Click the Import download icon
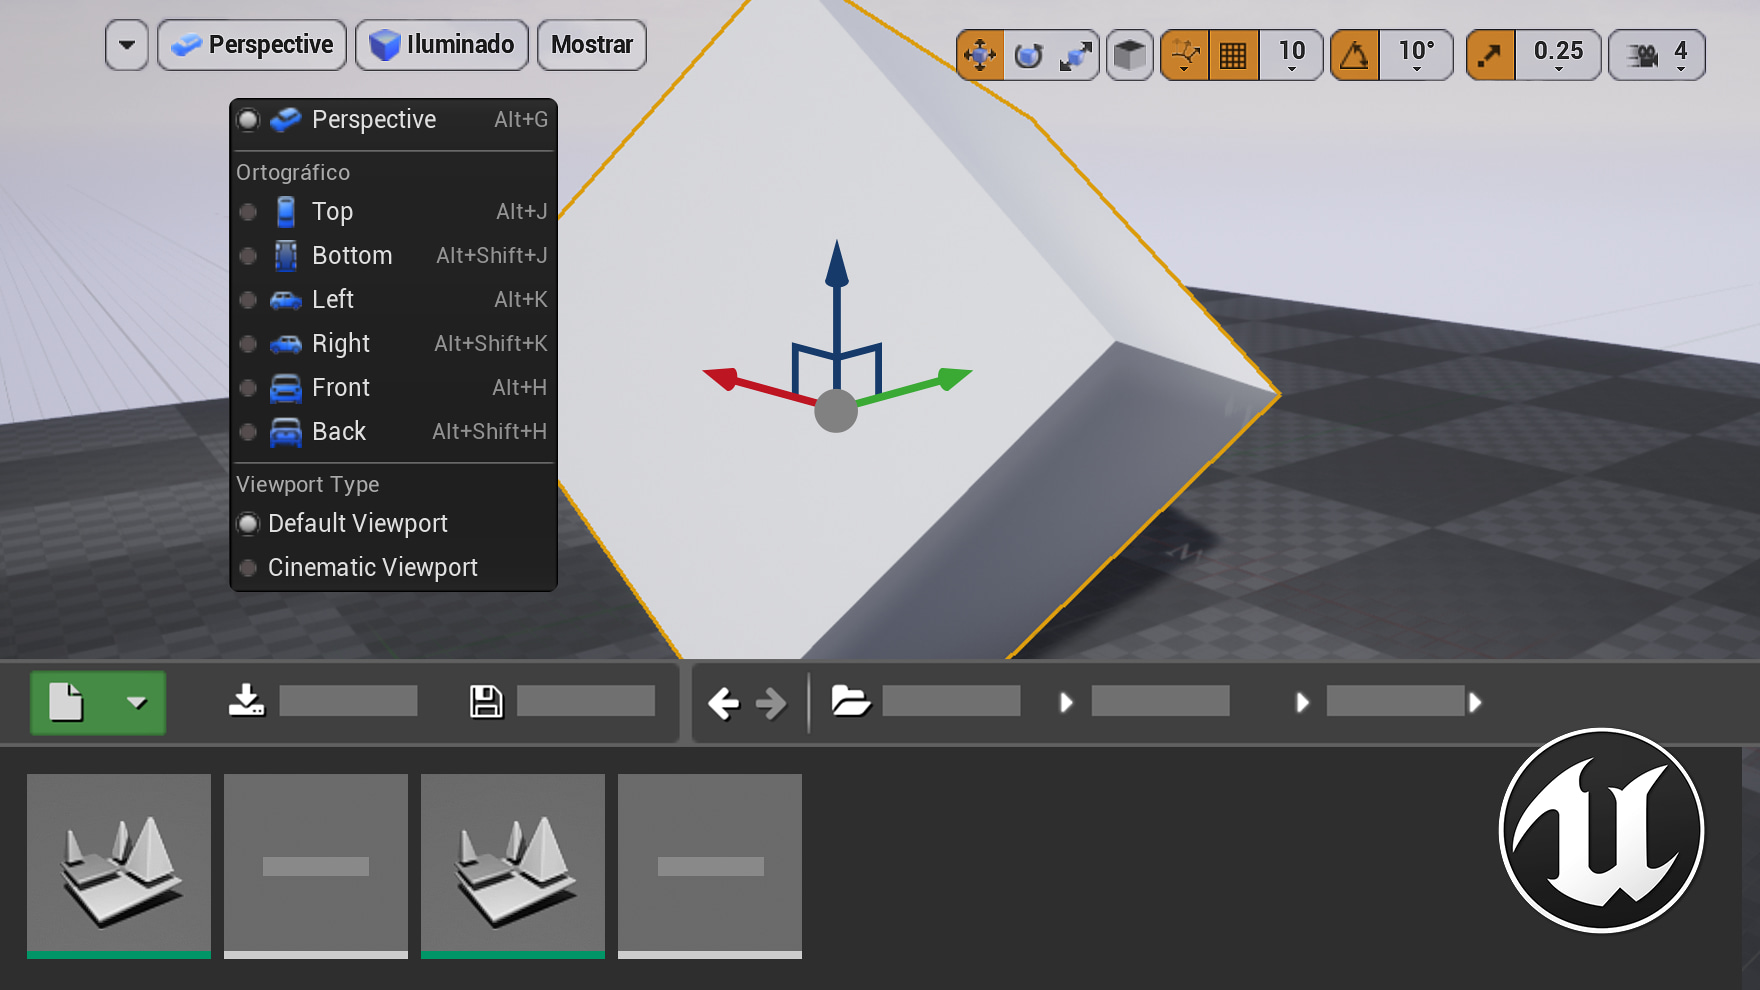The width and height of the screenshot is (1760, 990). (247, 701)
